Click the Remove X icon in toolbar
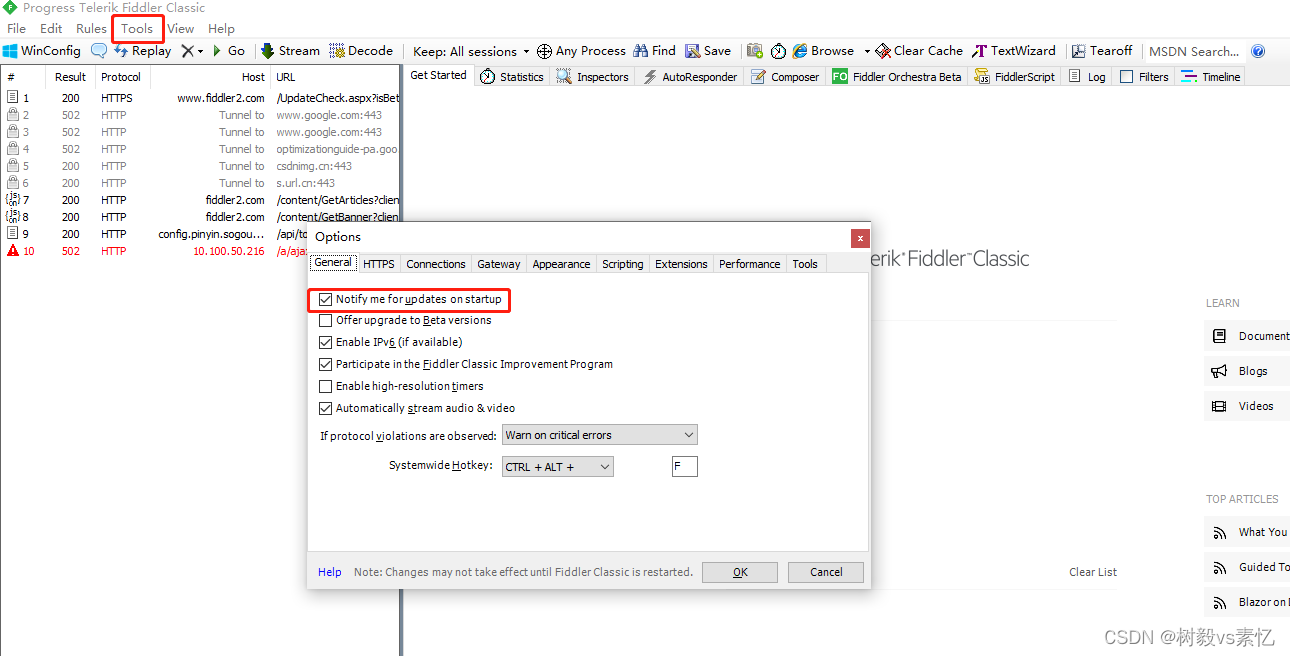 (x=187, y=51)
